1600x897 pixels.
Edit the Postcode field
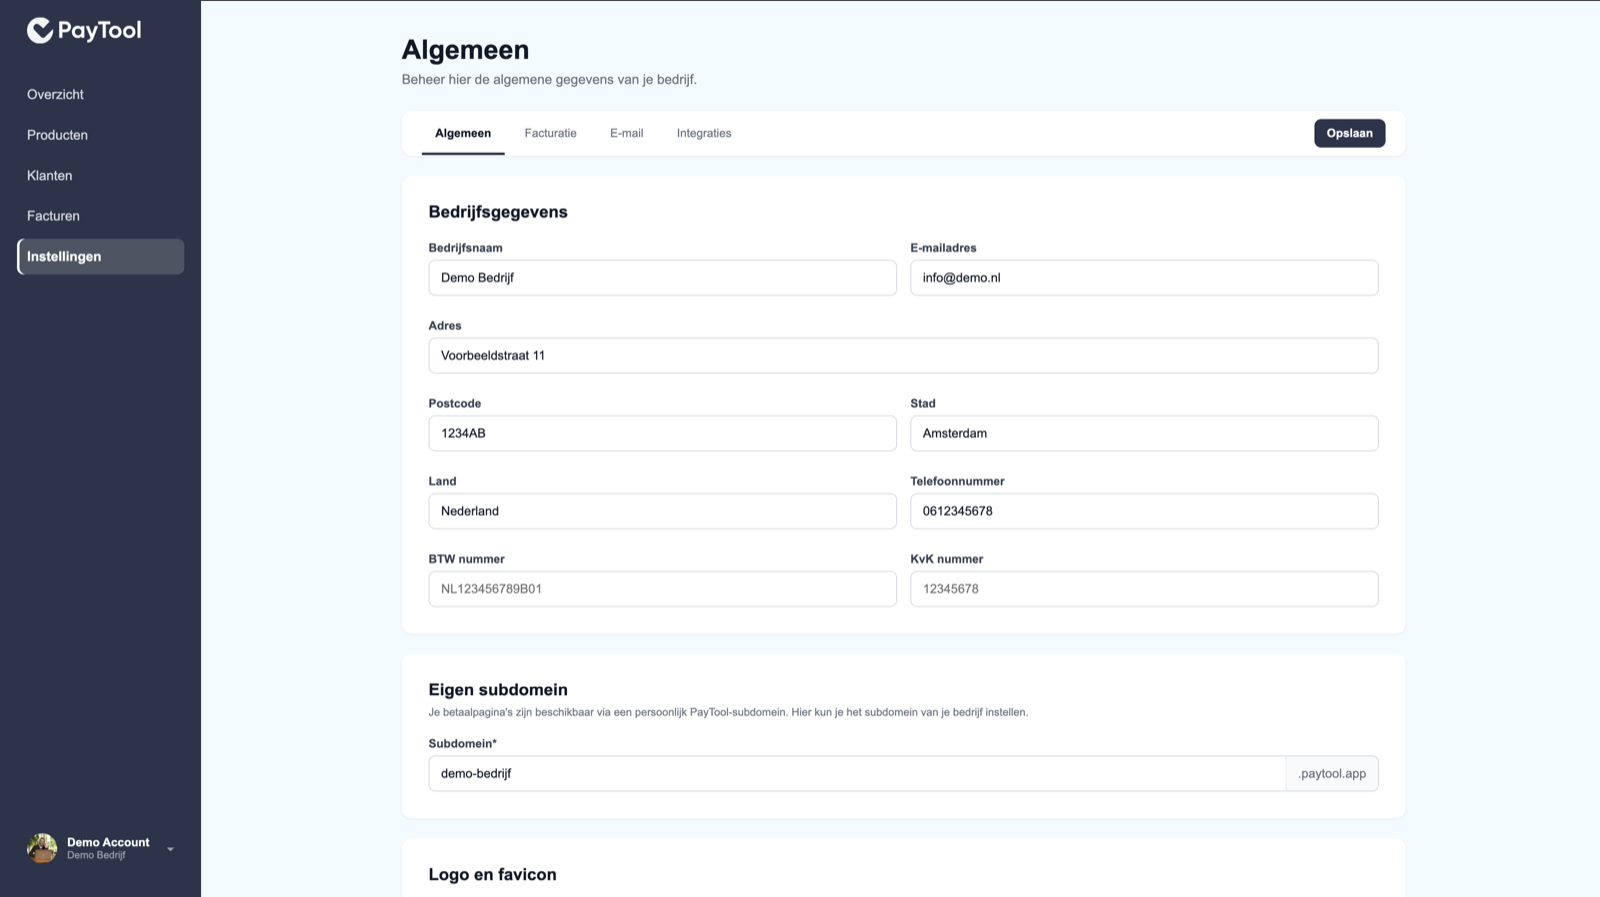click(x=662, y=433)
